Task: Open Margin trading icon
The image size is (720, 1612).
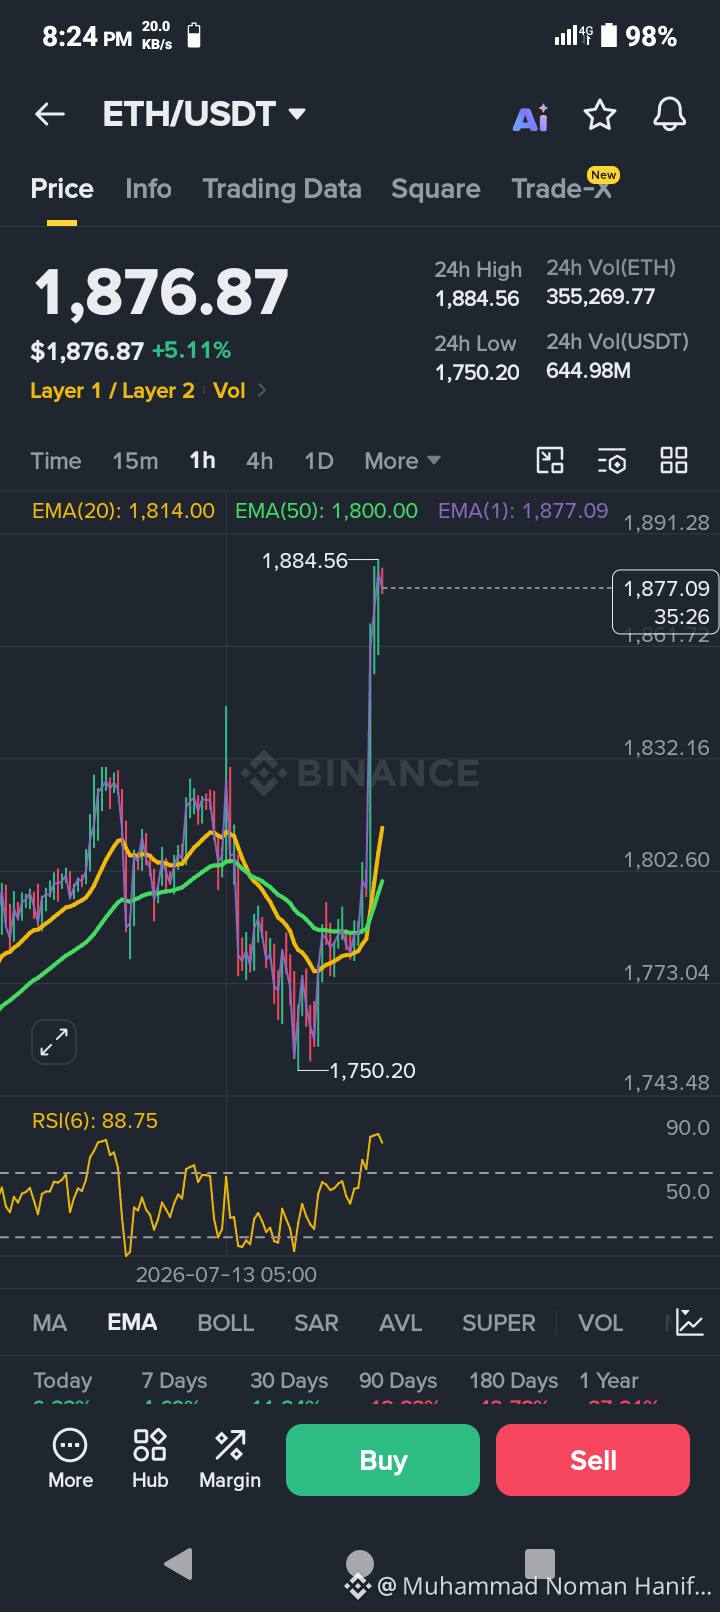Action: pyautogui.click(x=230, y=1460)
